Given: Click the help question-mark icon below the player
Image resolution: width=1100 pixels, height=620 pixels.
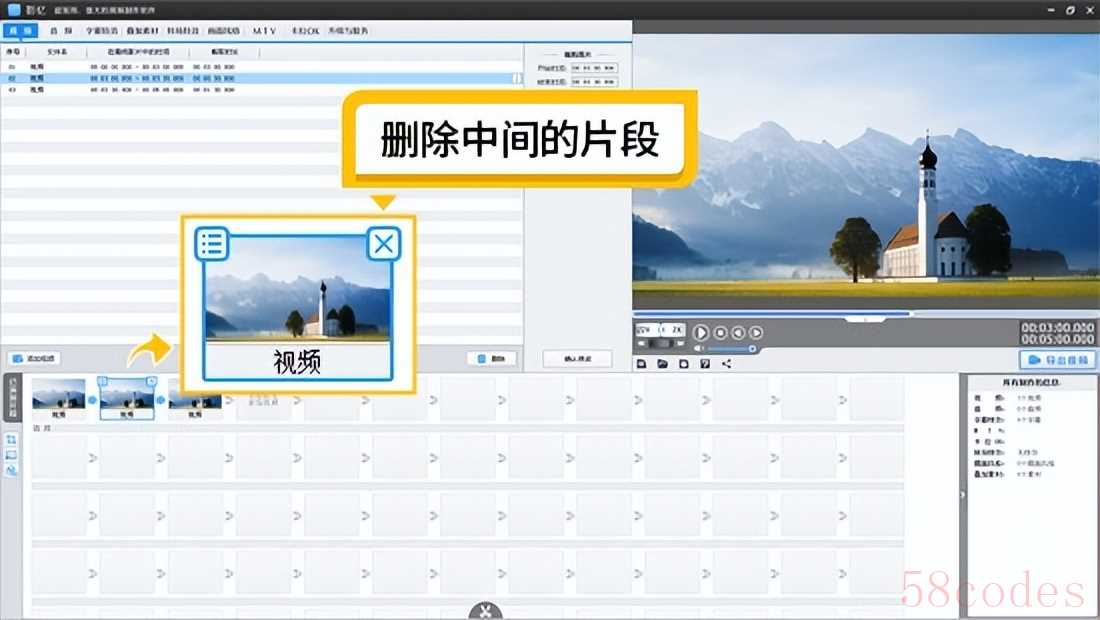Looking at the screenshot, I should coord(705,364).
